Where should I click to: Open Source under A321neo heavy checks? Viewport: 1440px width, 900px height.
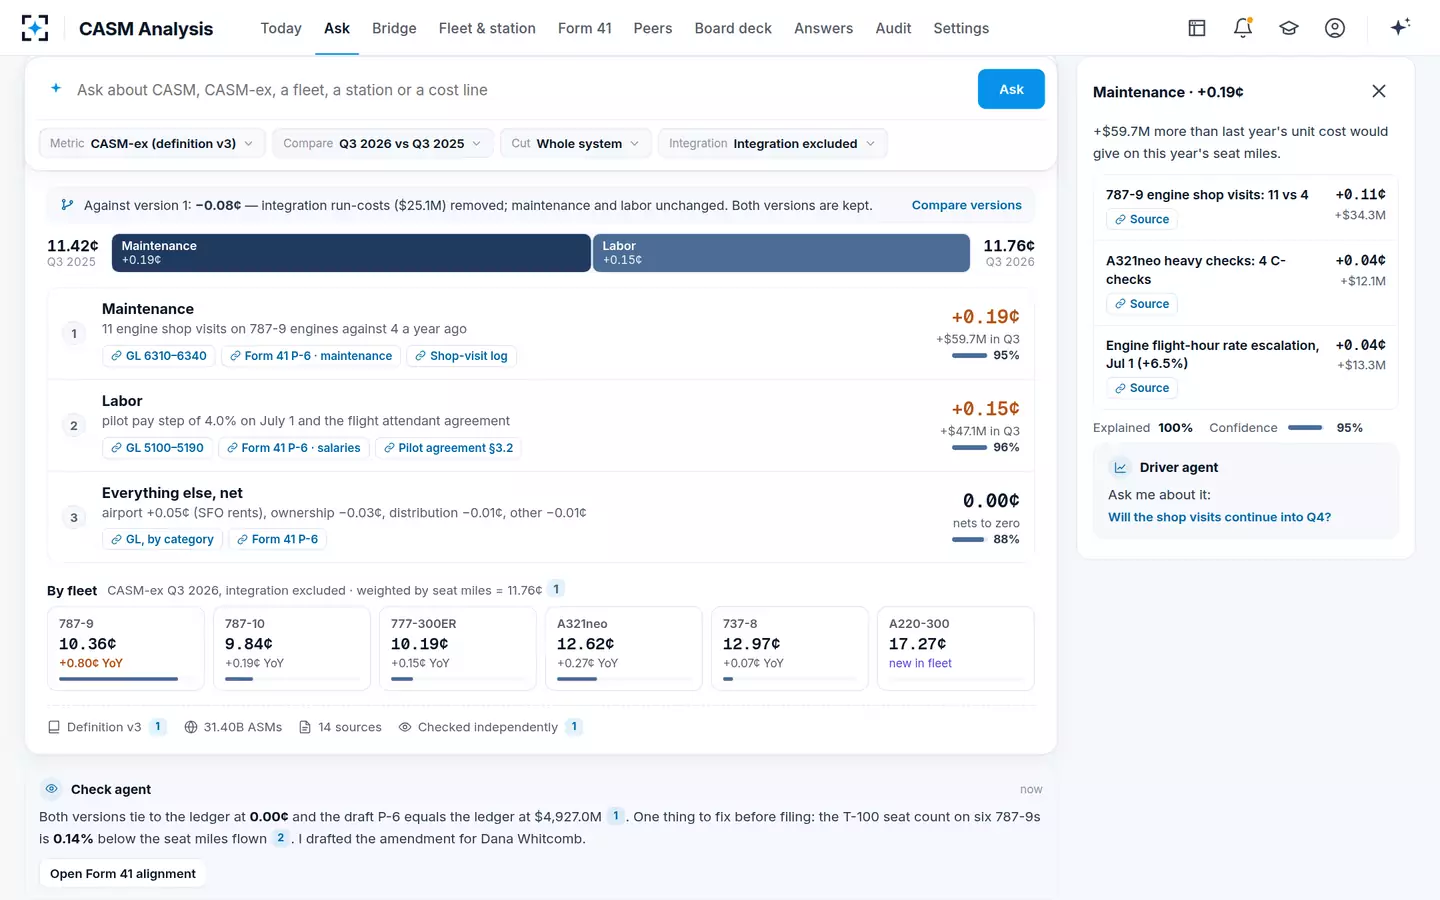point(1142,304)
